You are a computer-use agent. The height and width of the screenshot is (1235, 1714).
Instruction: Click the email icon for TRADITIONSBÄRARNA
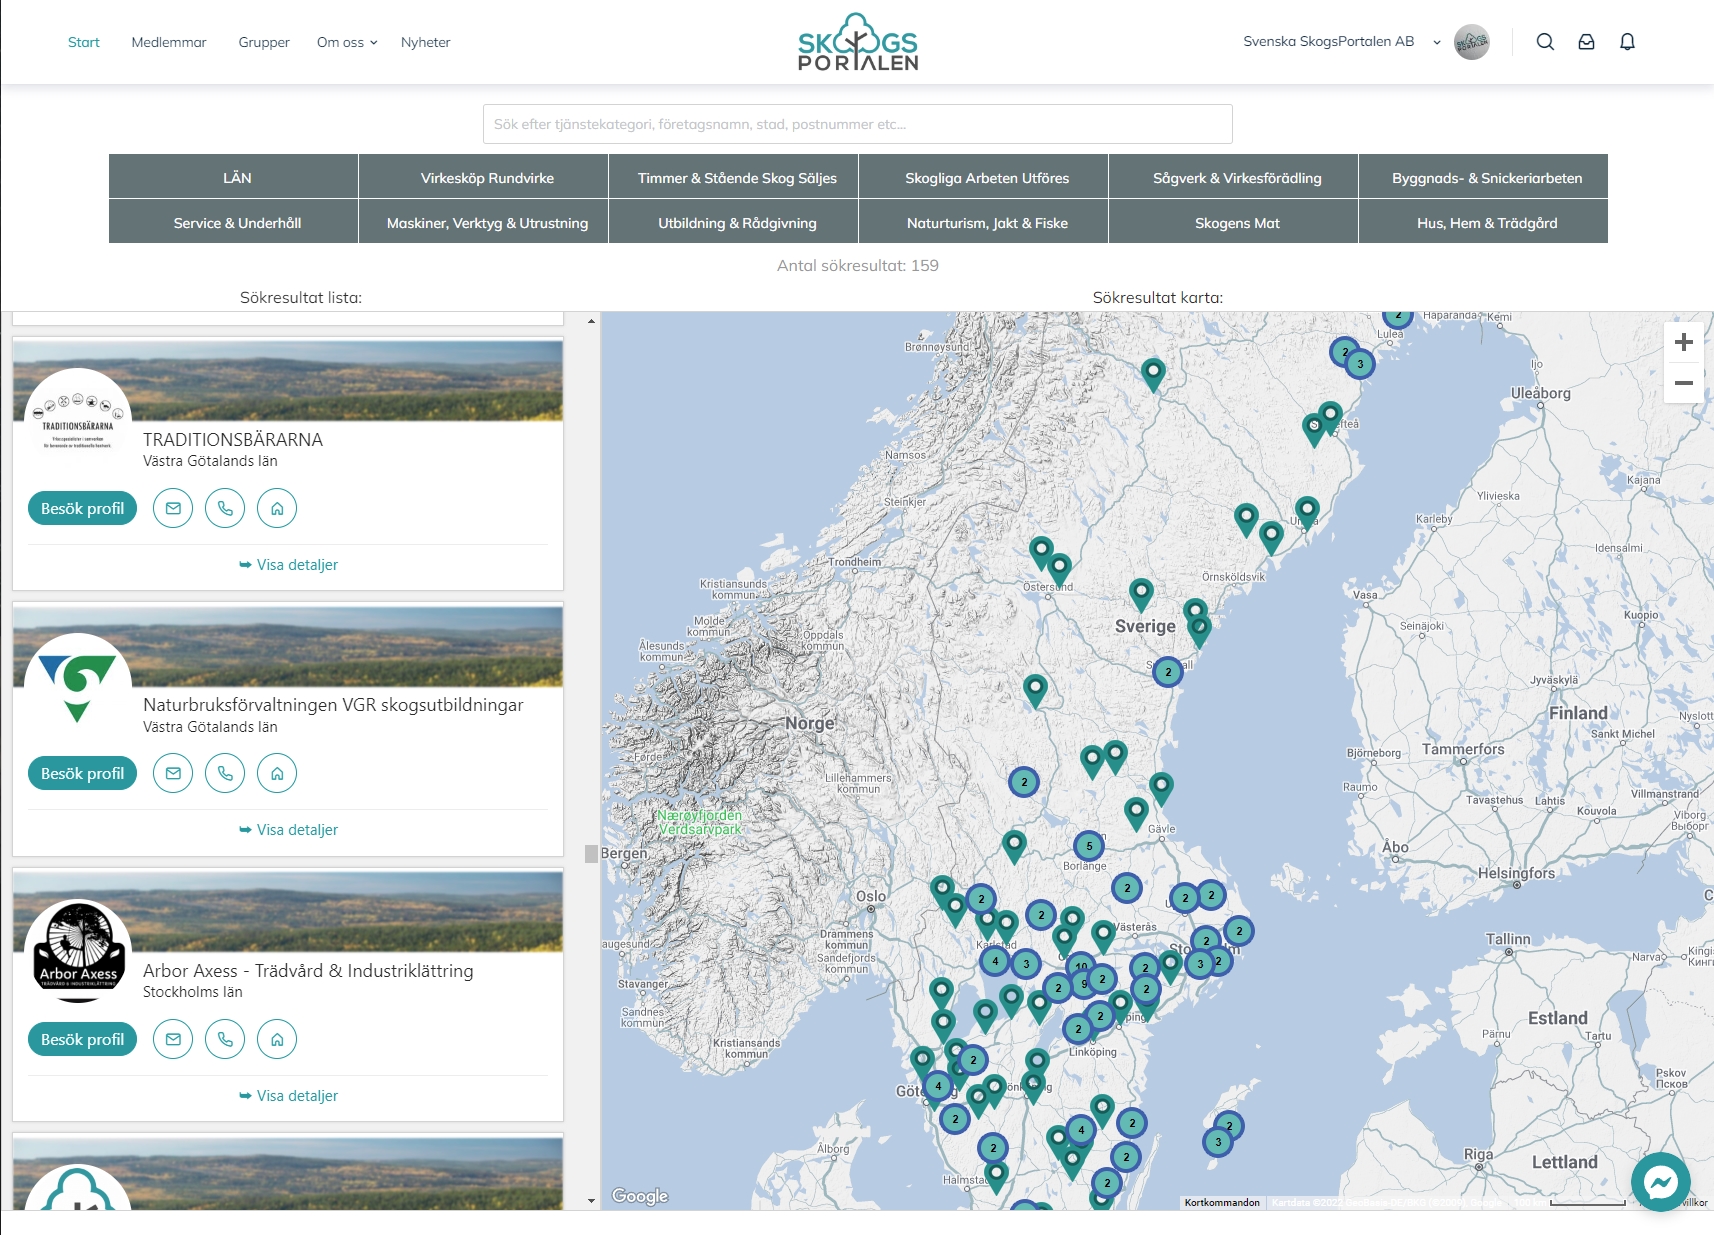[x=173, y=508]
